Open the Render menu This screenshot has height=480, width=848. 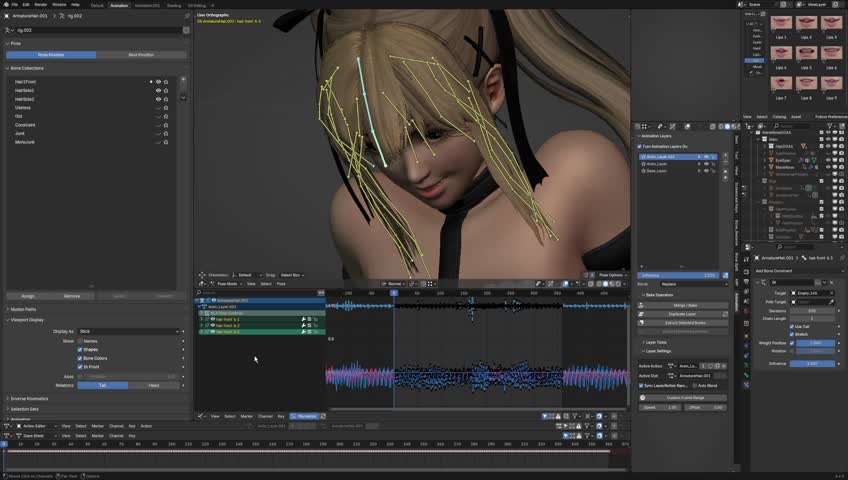tap(41, 4)
